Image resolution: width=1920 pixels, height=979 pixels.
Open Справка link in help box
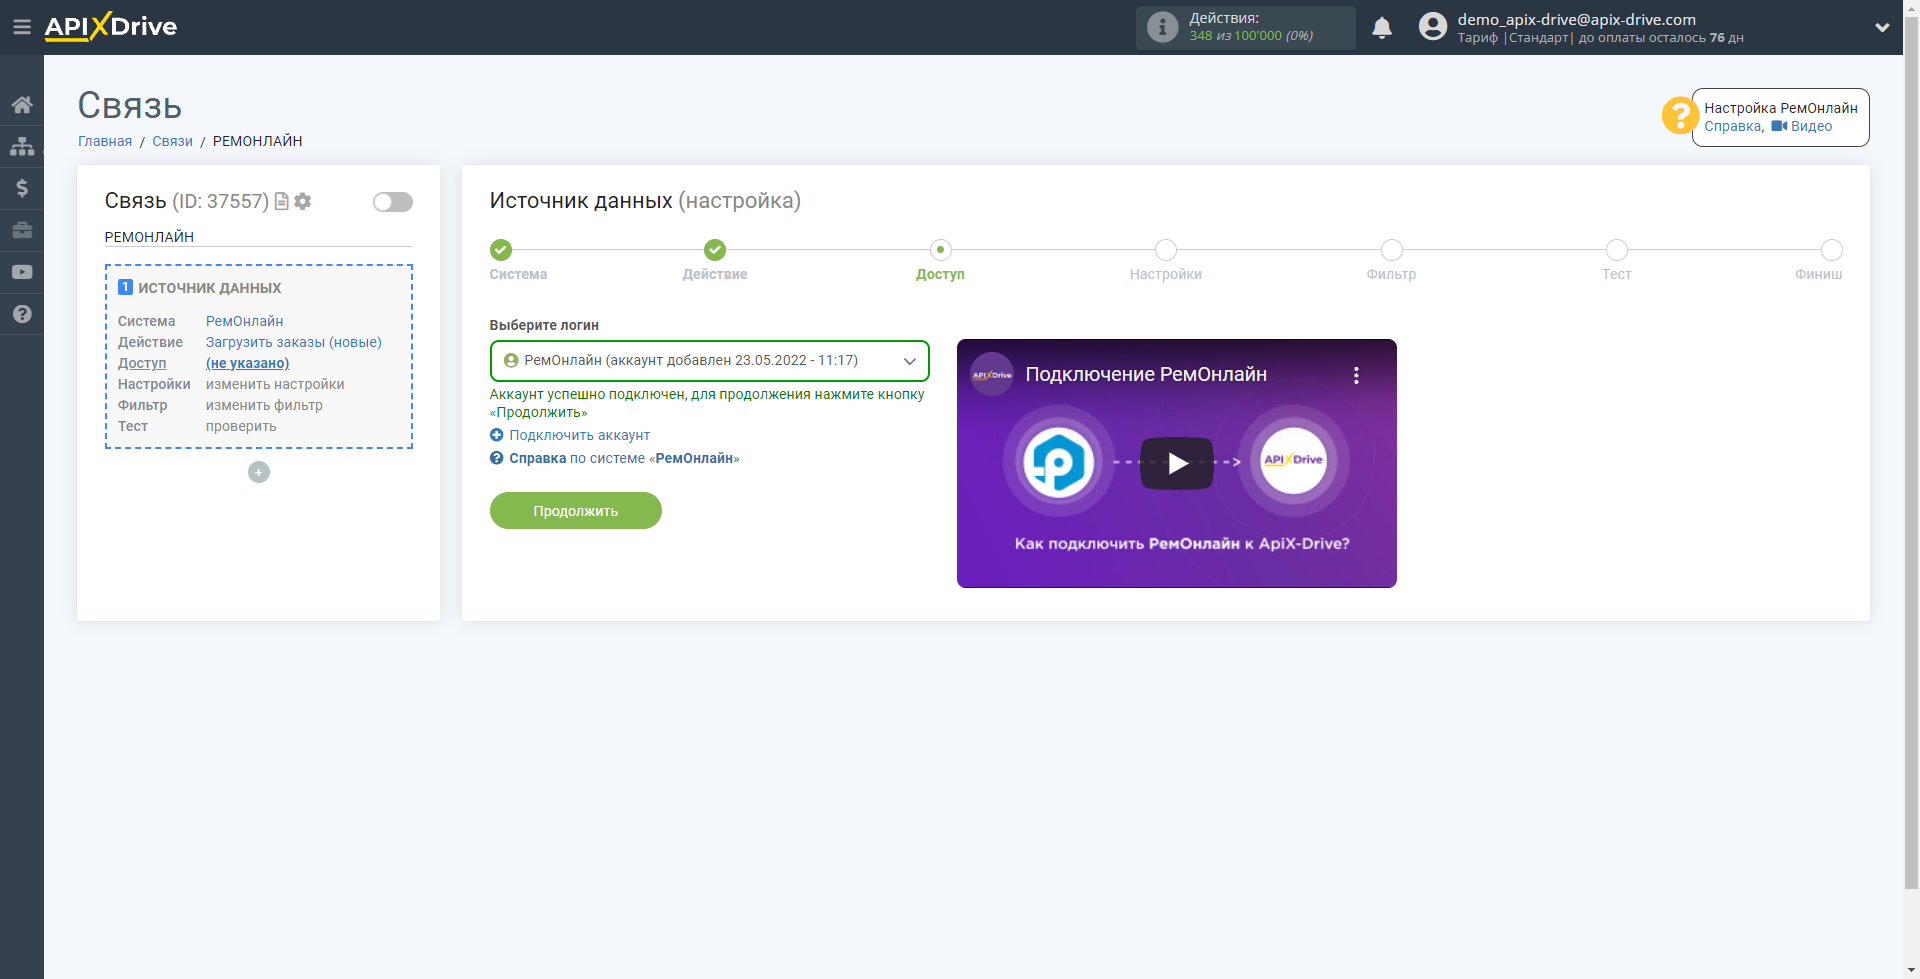pyautogui.click(x=1733, y=126)
